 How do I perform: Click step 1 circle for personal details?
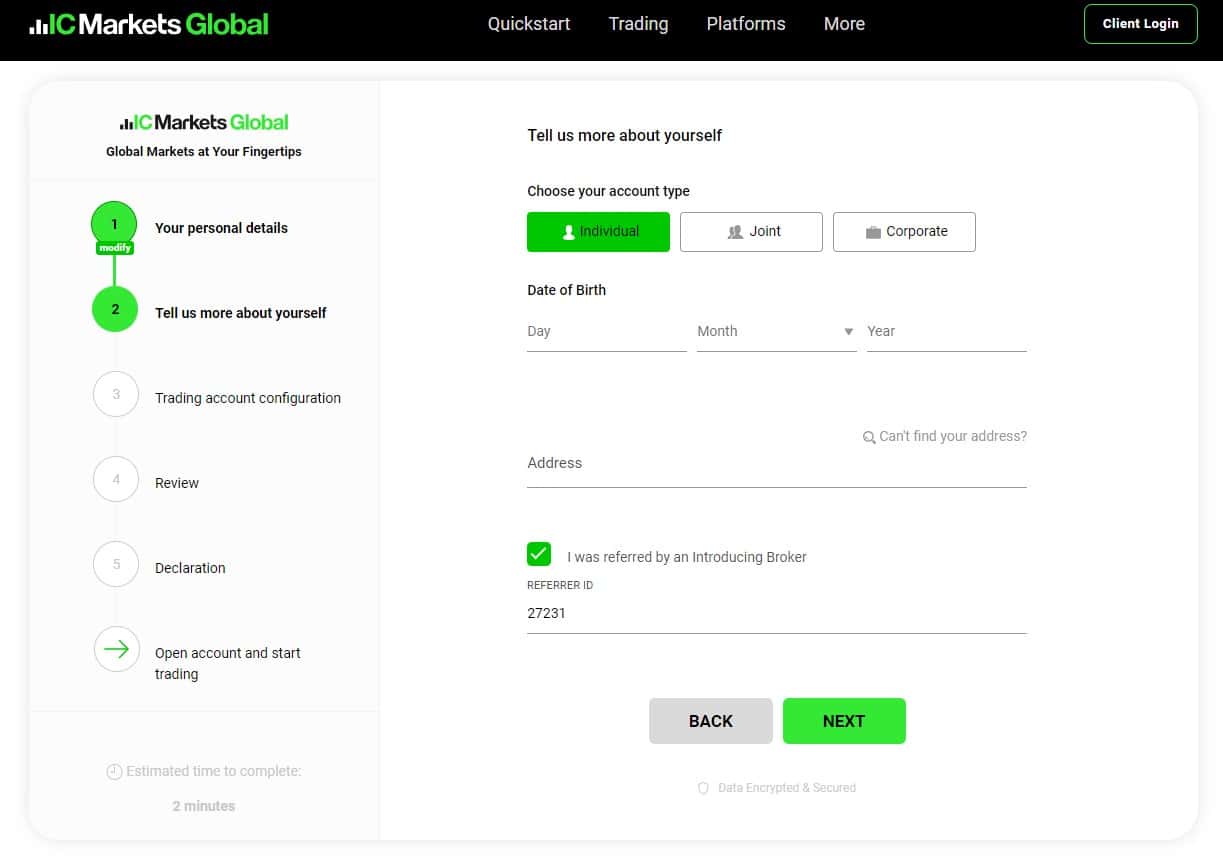click(114, 225)
